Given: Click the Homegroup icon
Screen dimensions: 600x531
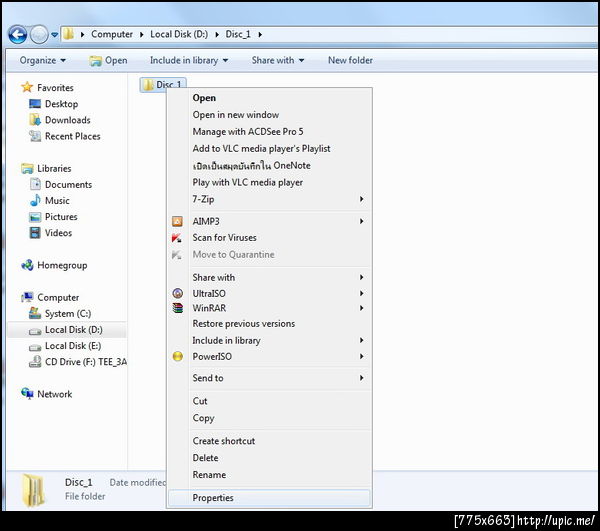Looking at the screenshot, I should point(27,265).
